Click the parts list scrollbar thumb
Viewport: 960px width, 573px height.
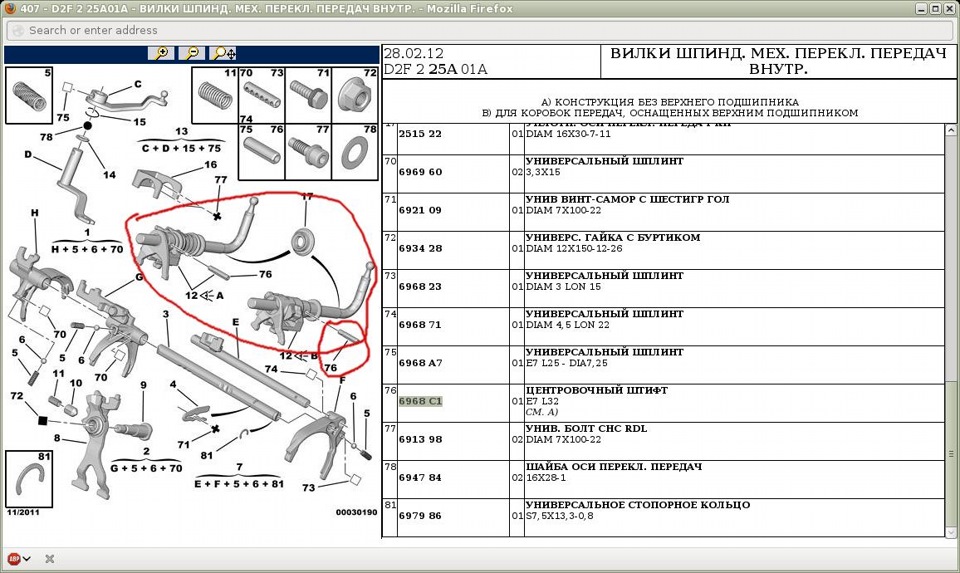pos(951,454)
